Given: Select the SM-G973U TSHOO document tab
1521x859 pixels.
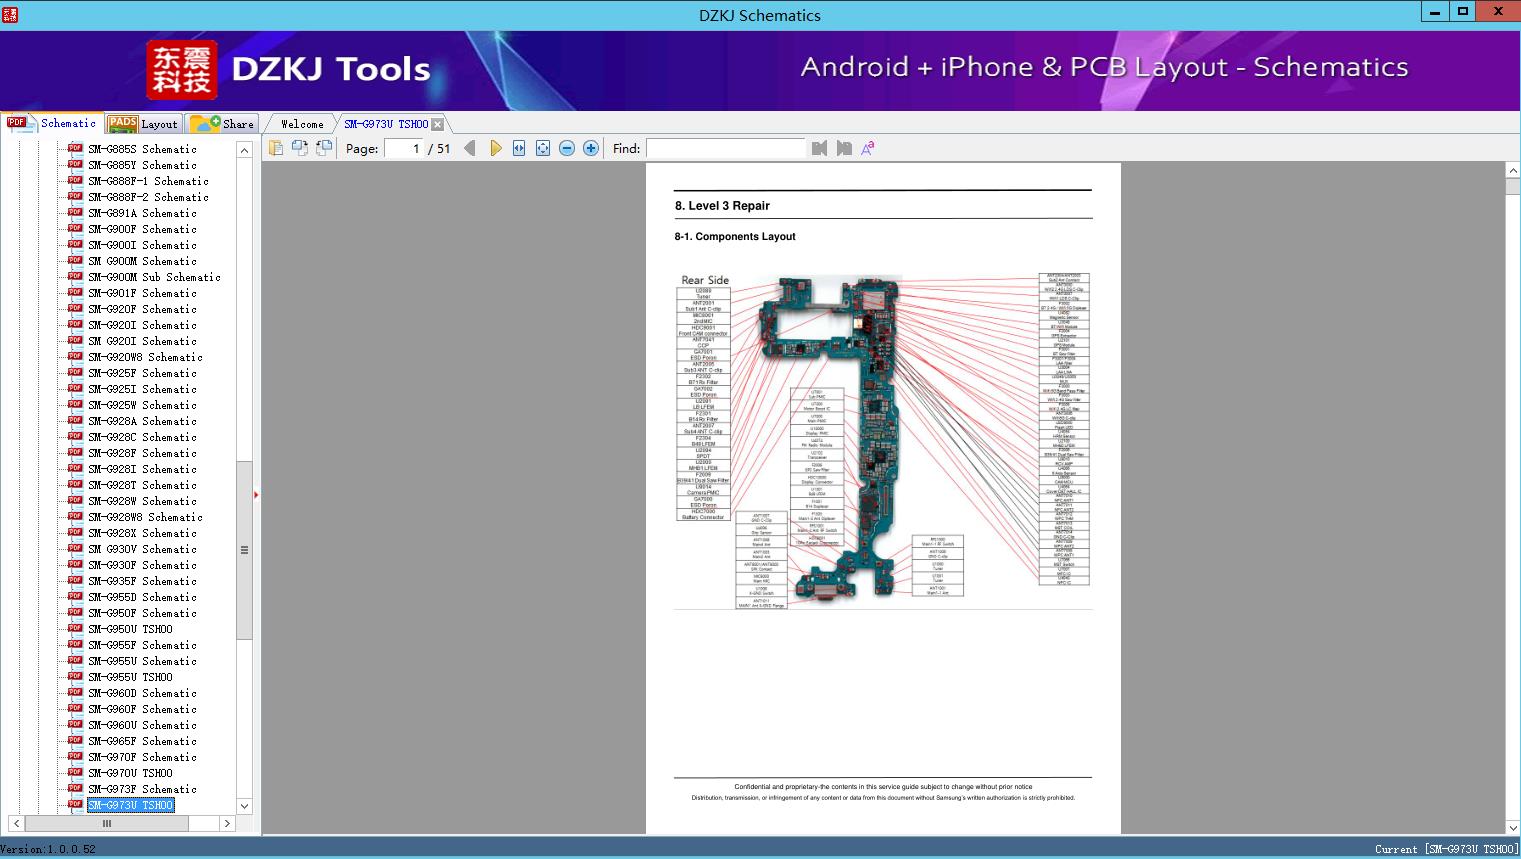Looking at the screenshot, I should 386,124.
